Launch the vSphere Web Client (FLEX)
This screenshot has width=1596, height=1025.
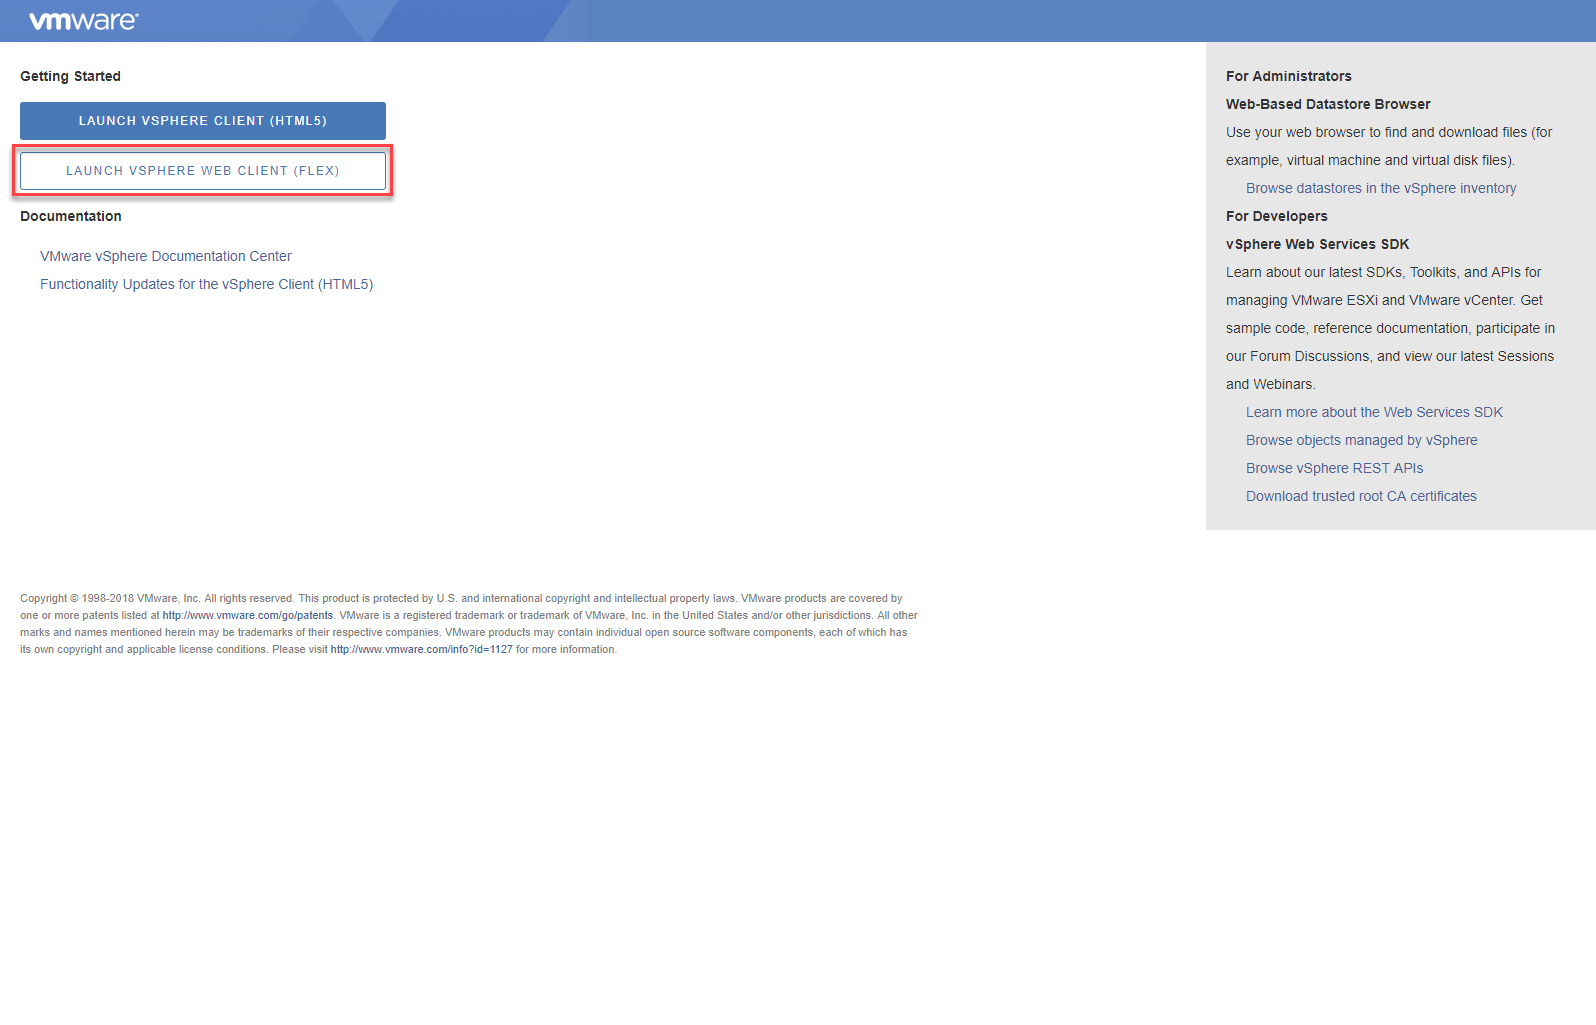(x=203, y=171)
